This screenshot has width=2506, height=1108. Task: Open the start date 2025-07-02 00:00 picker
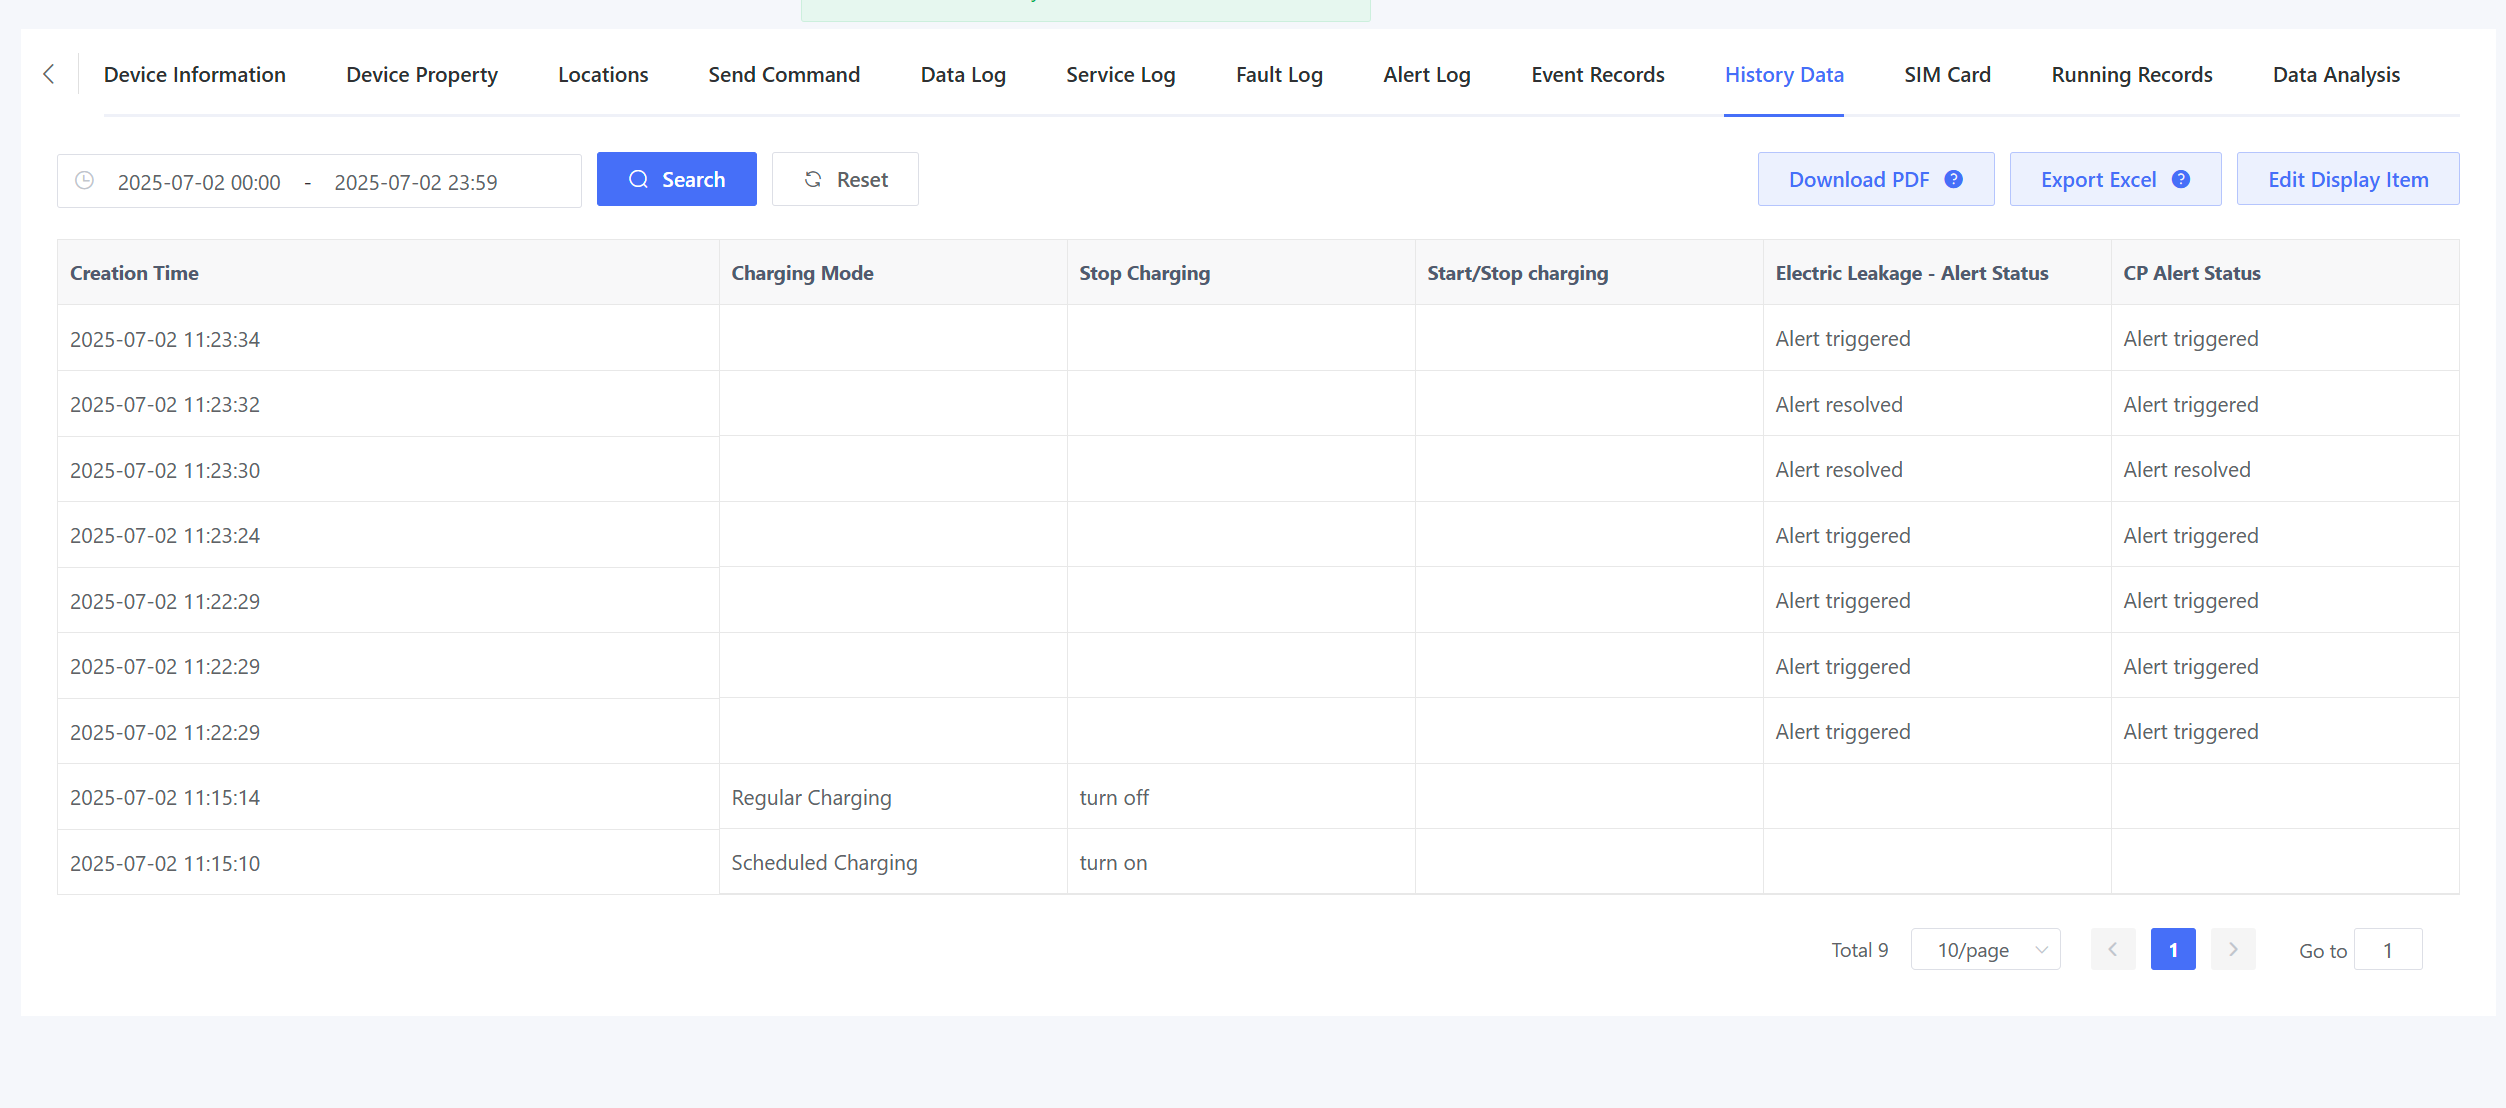[x=199, y=182]
